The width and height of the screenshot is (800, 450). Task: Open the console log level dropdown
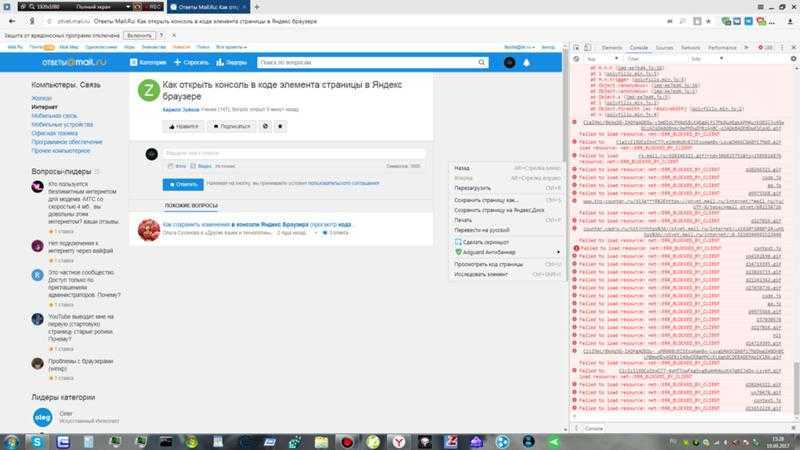[x=707, y=59]
